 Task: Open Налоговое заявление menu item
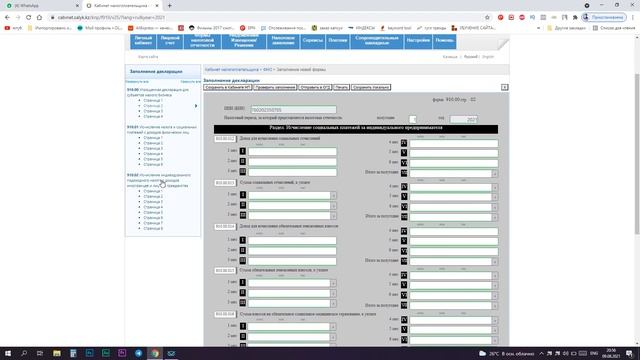(283, 41)
